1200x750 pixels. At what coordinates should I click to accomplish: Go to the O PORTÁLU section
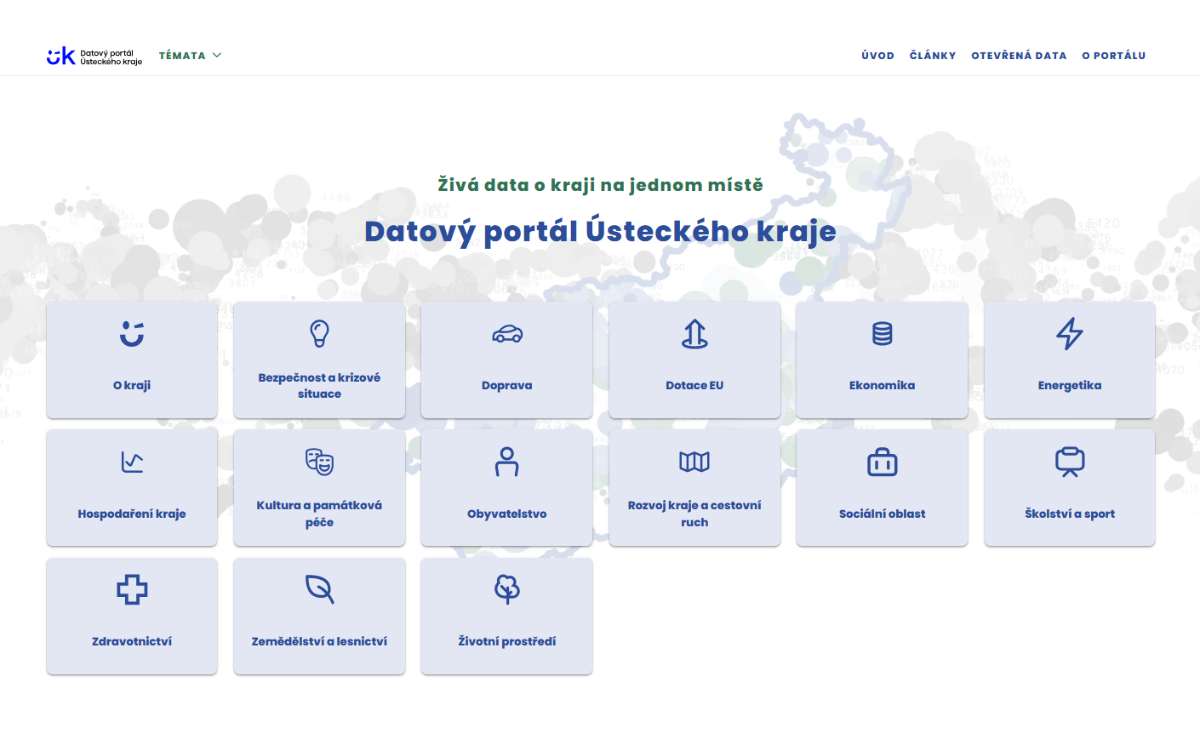pos(1113,55)
